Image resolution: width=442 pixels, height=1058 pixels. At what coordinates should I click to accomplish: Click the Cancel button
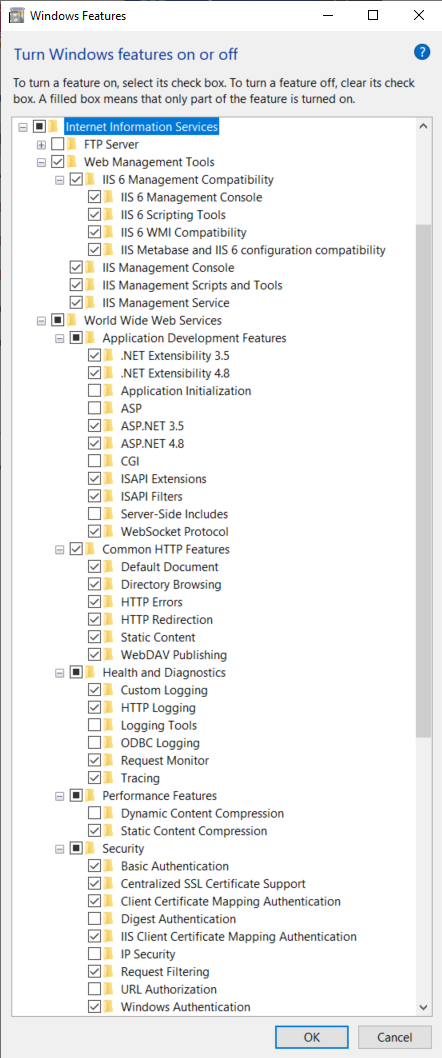click(395, 1037)
